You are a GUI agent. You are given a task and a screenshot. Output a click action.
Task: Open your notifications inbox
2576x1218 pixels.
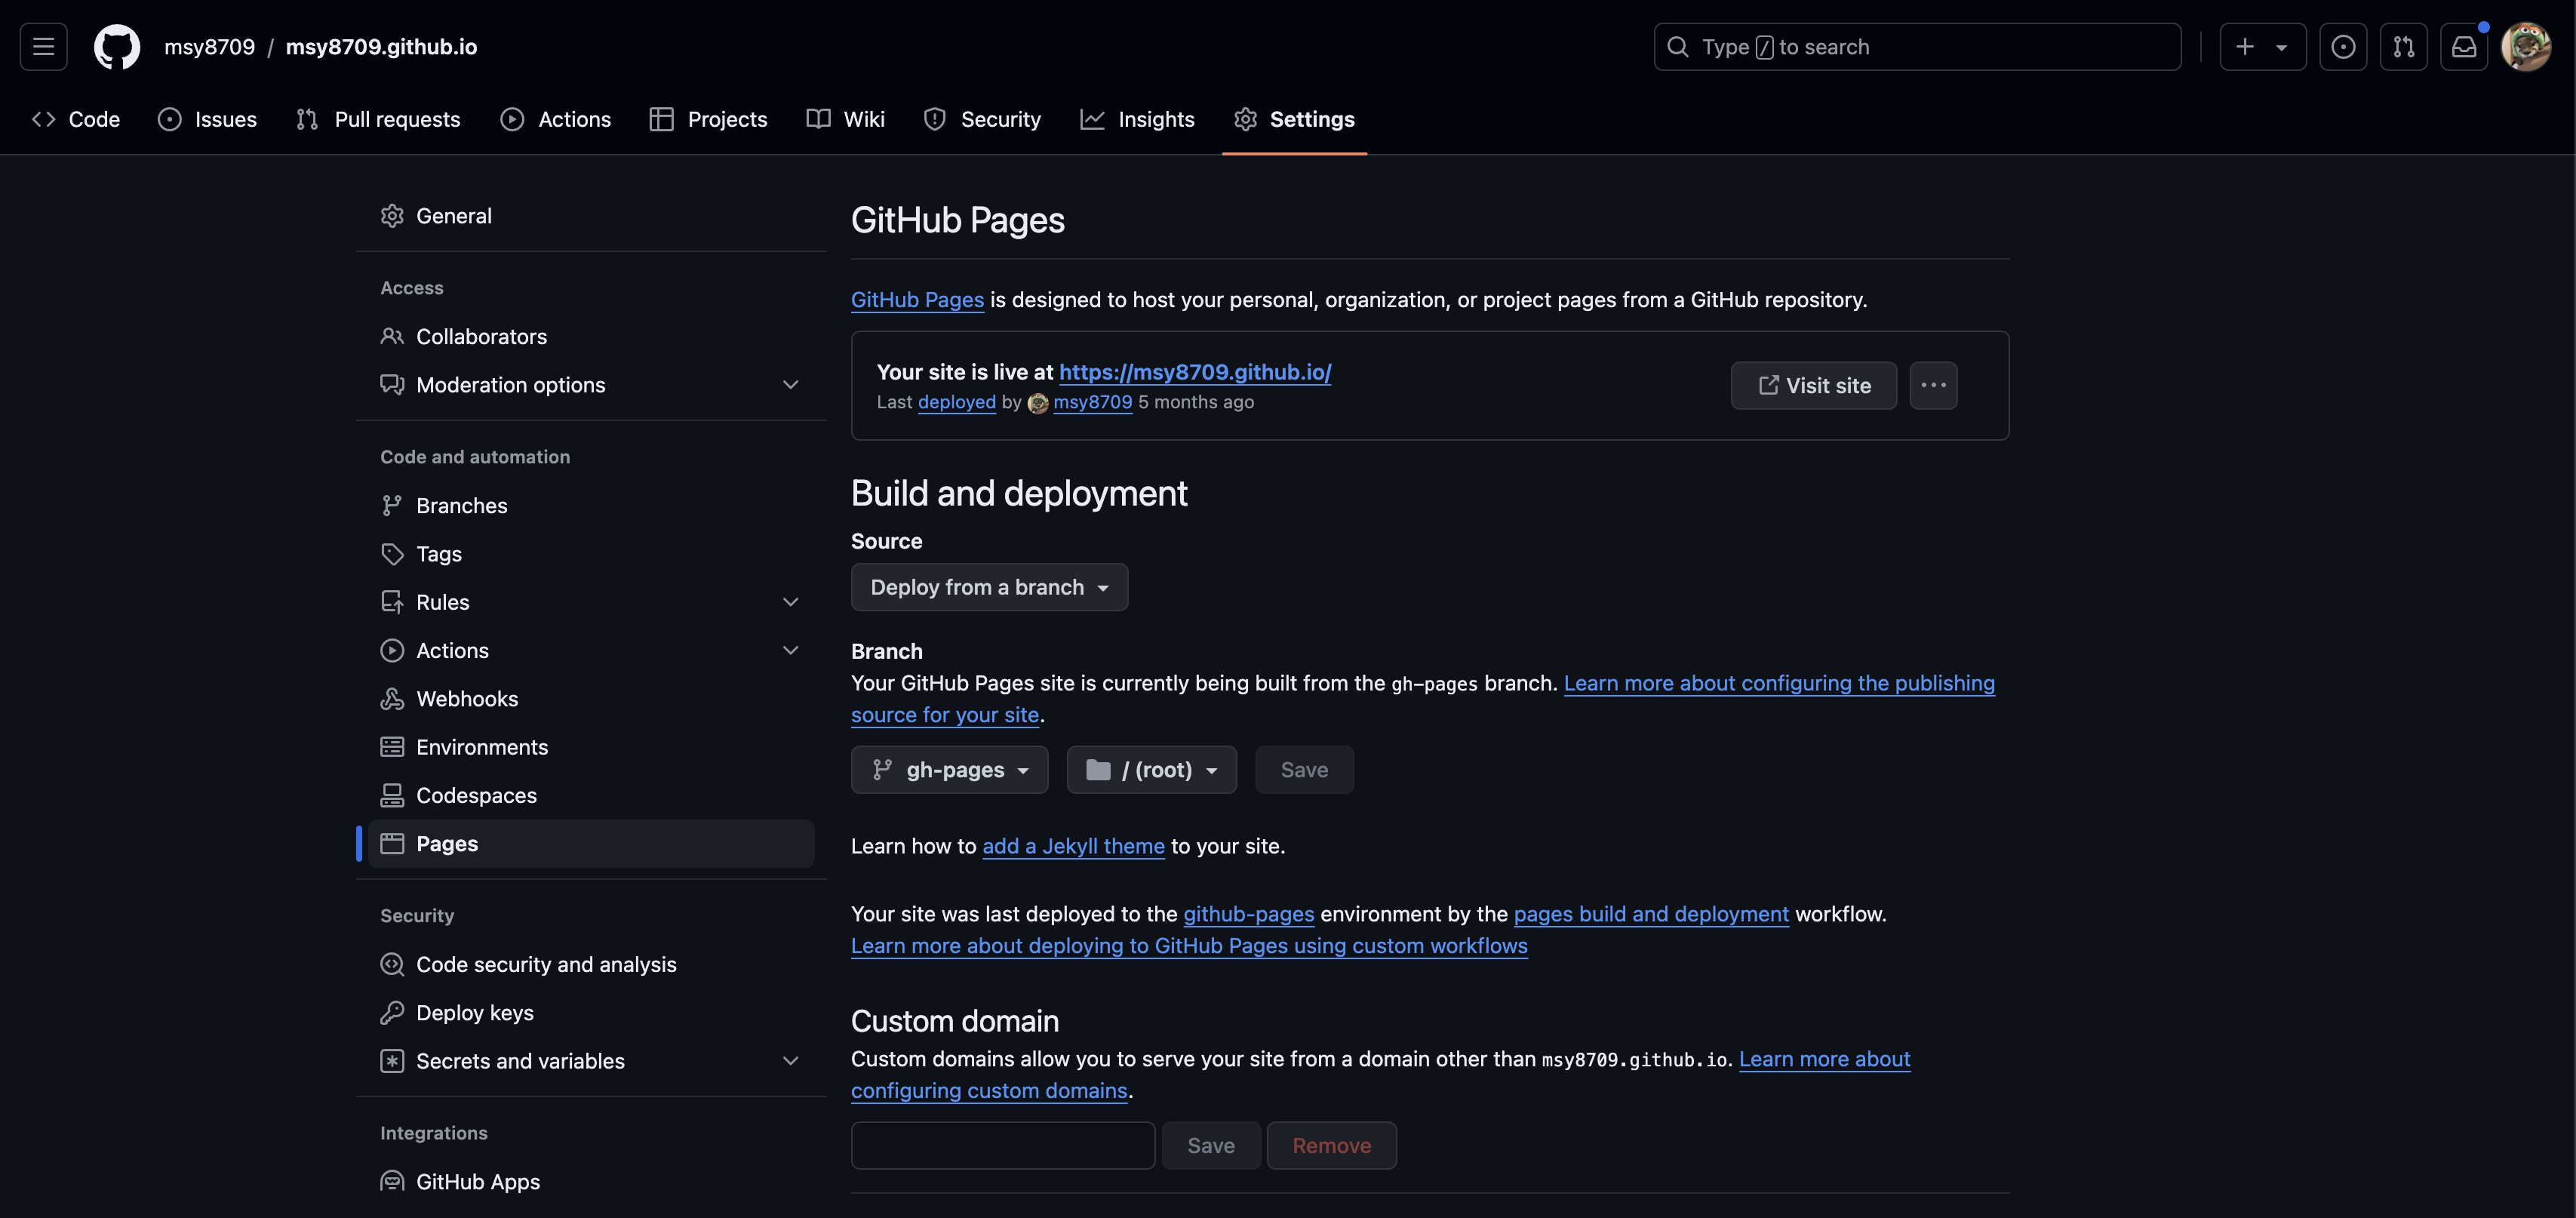click(2464, 46)
